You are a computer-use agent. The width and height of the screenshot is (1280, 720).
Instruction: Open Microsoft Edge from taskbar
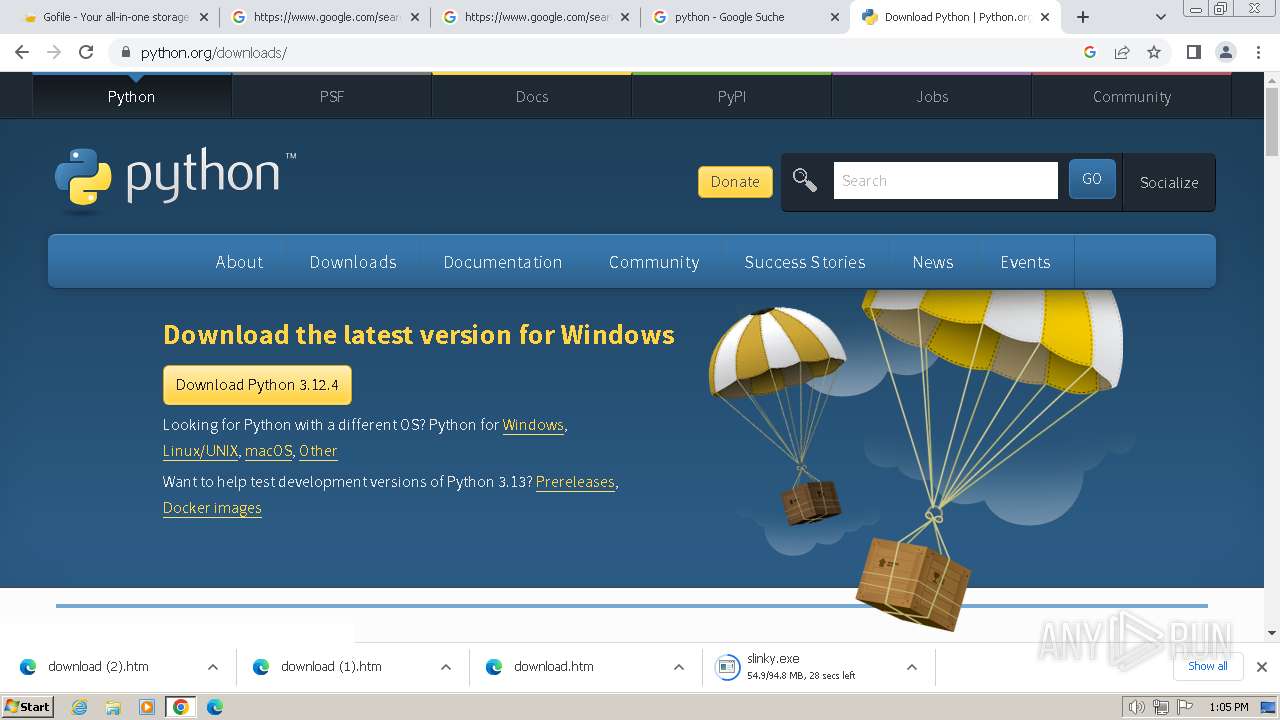215,707
